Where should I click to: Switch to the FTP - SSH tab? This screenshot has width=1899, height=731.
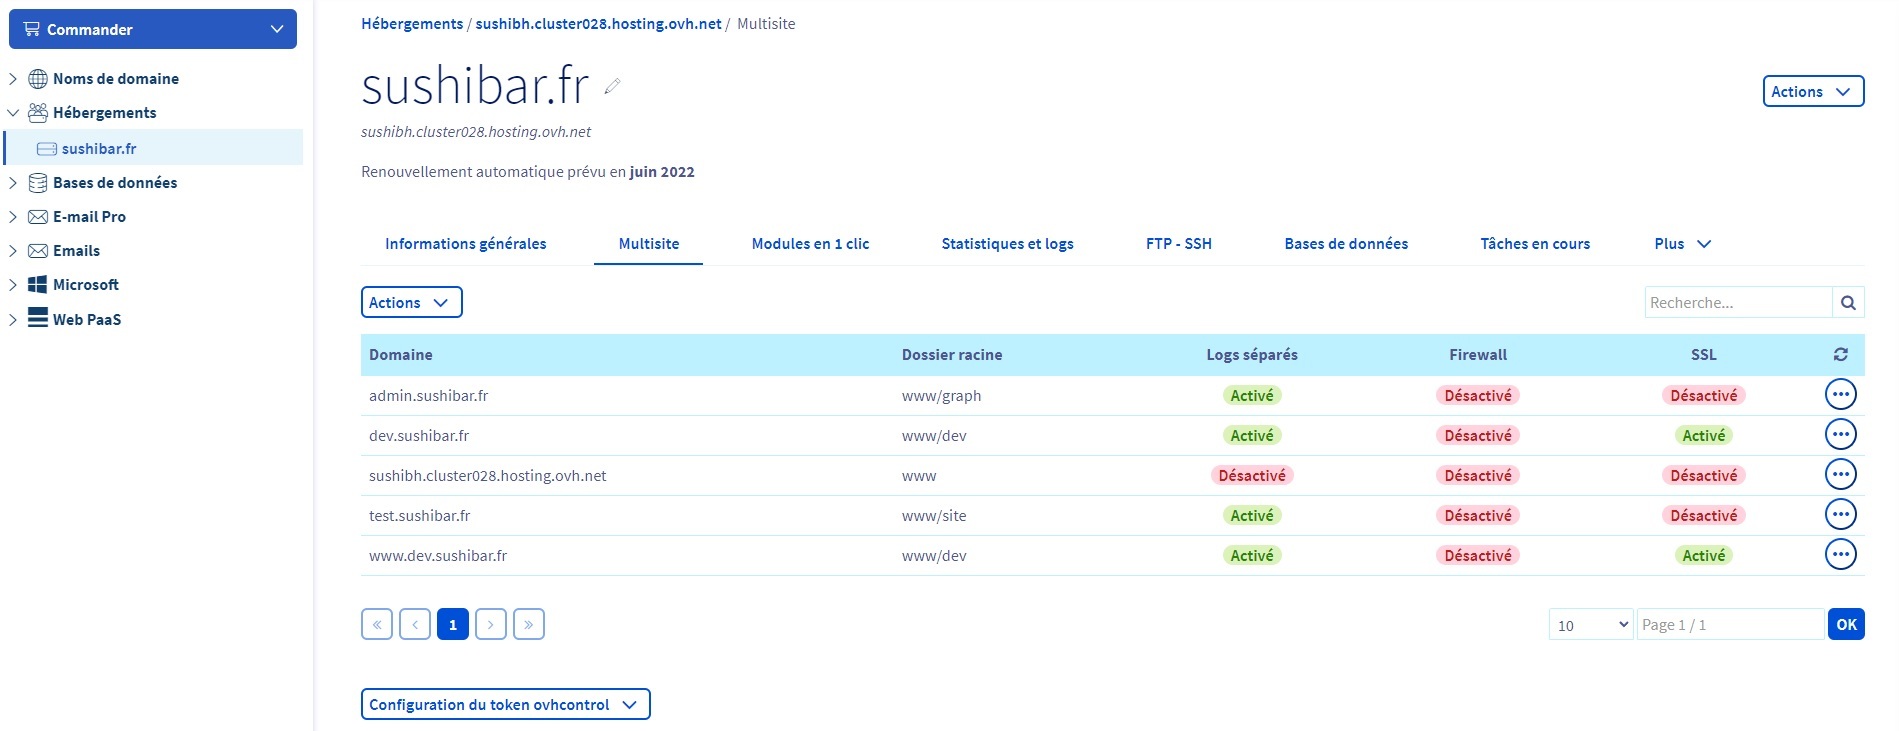click(1178, 244)
